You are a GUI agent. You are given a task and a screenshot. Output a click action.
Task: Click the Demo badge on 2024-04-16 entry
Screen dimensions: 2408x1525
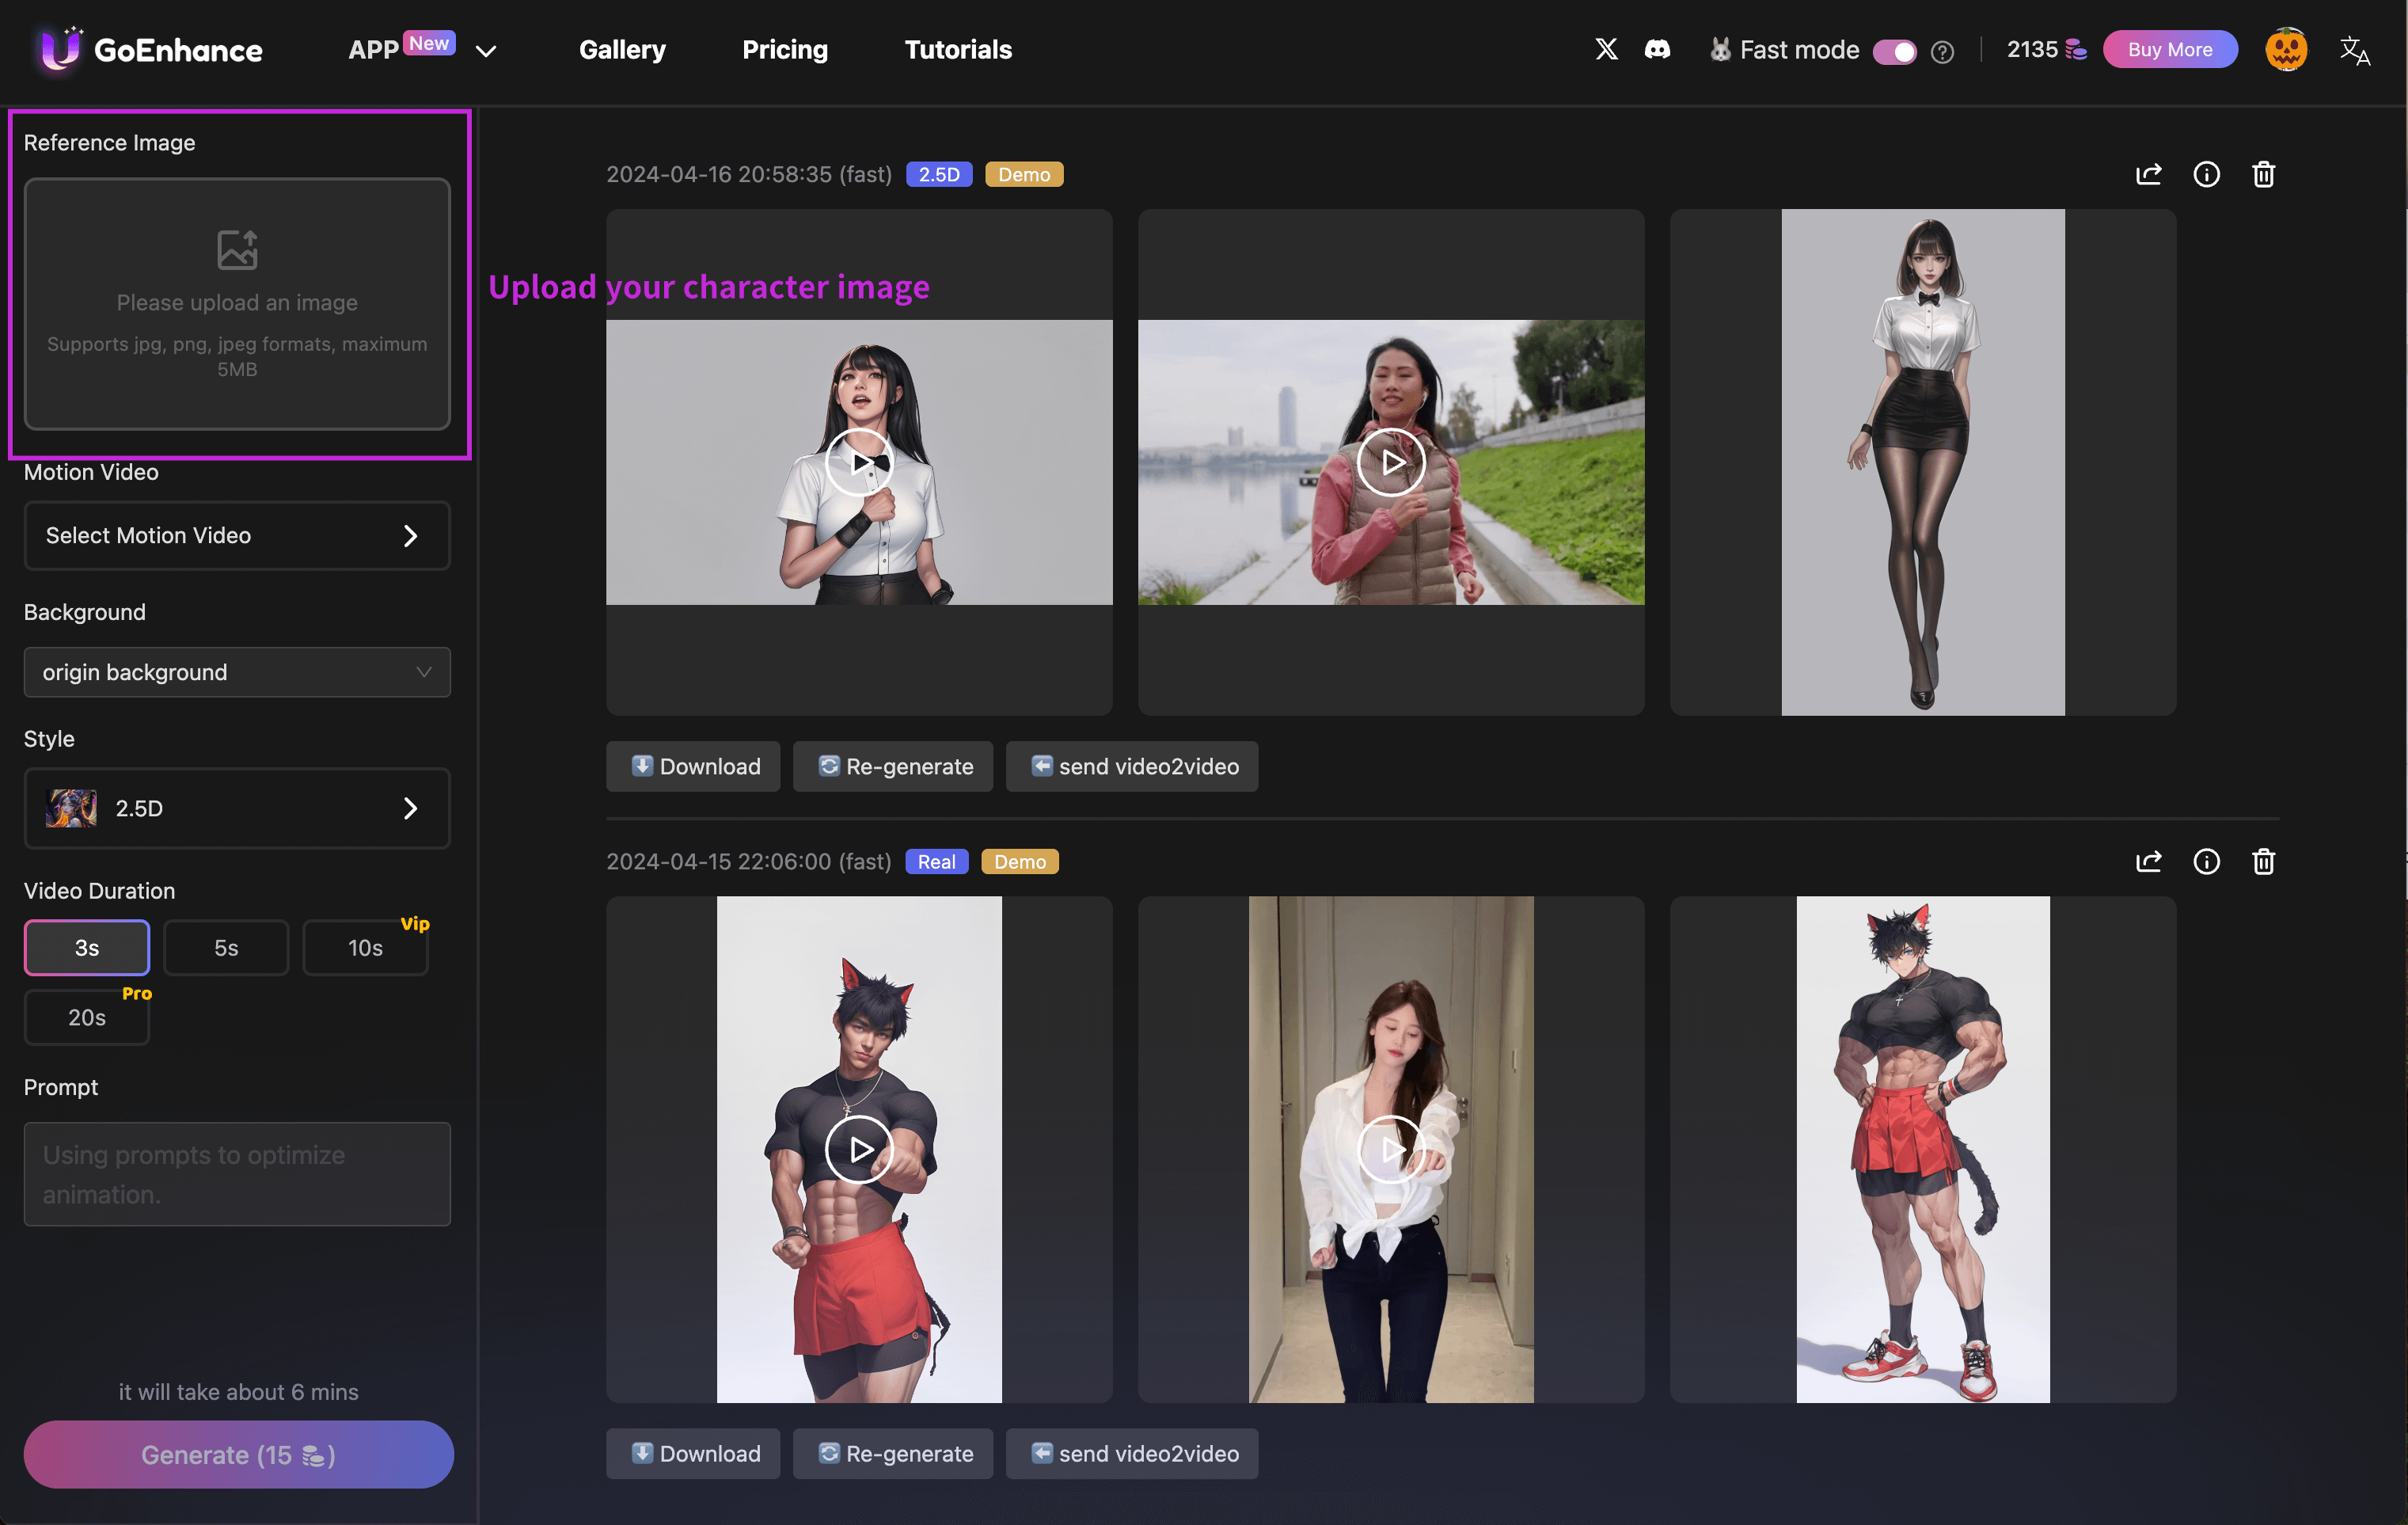pos(1024,174)
